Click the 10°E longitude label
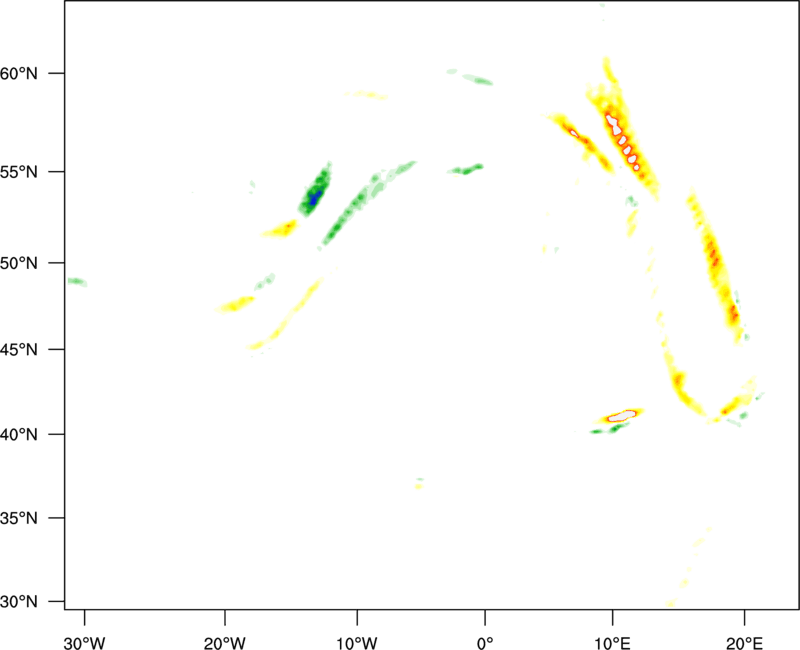Screen dimensions: 800x650 [612, 643]
